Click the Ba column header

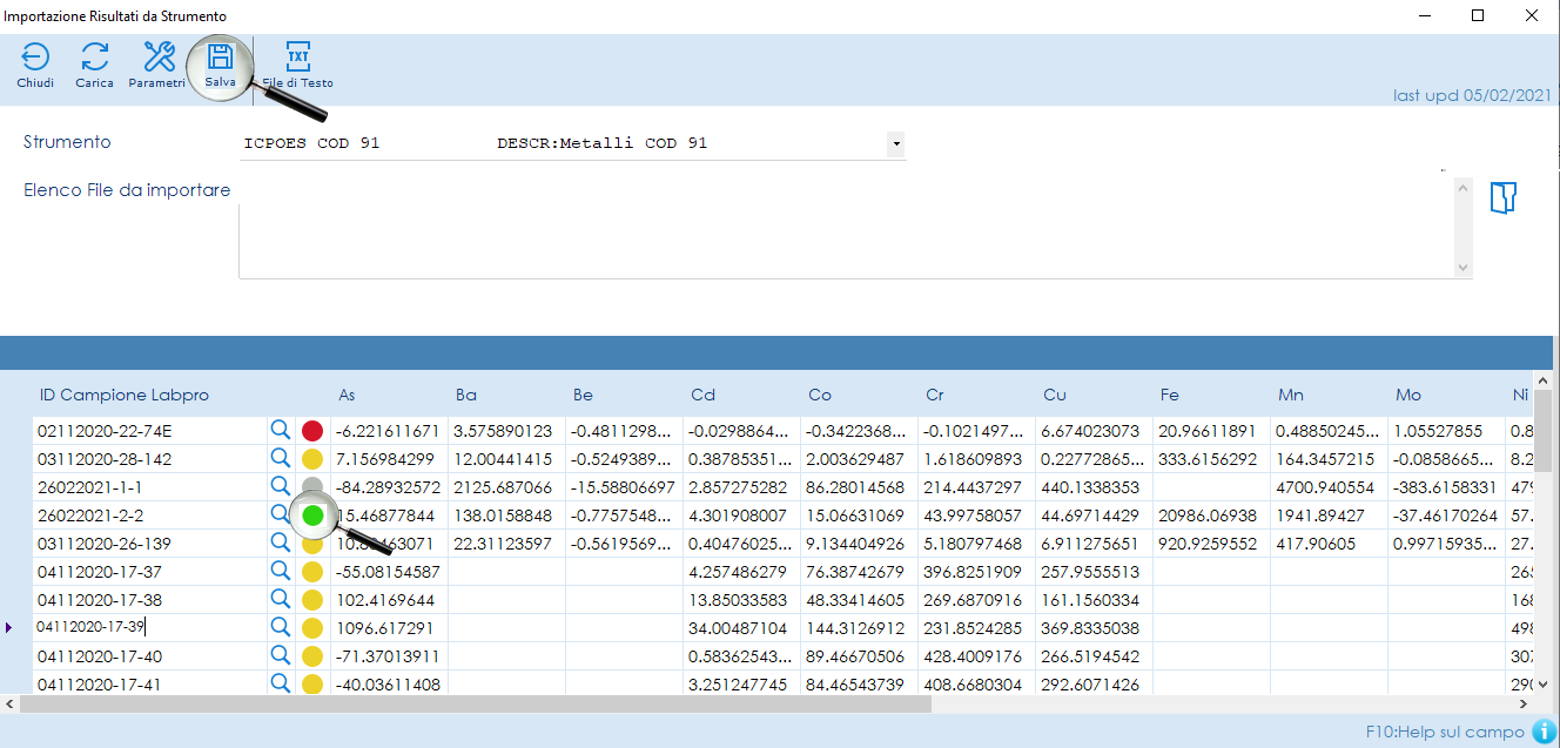466,395
